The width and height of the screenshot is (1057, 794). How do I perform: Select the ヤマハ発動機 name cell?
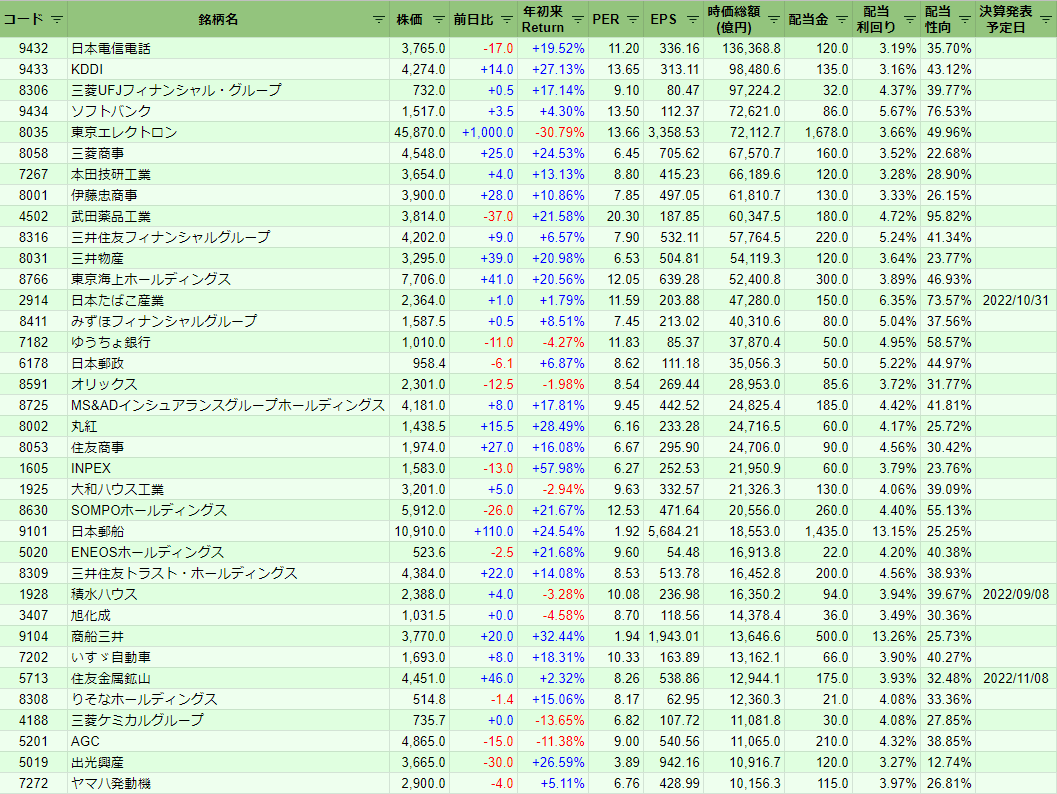(x=229, y=783)
